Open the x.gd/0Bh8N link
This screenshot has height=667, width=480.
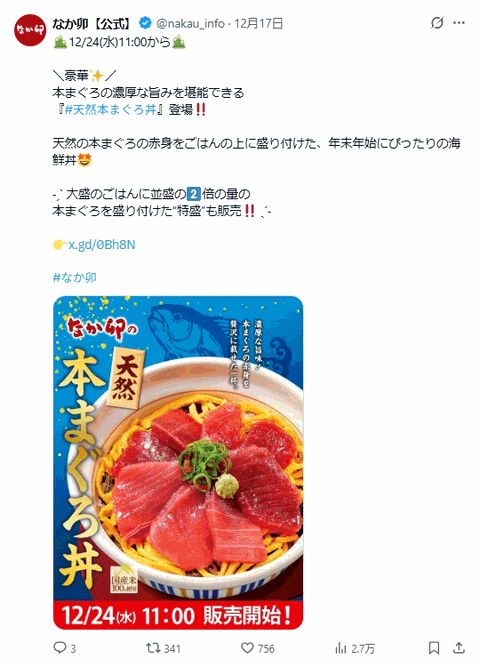point(102,245)
